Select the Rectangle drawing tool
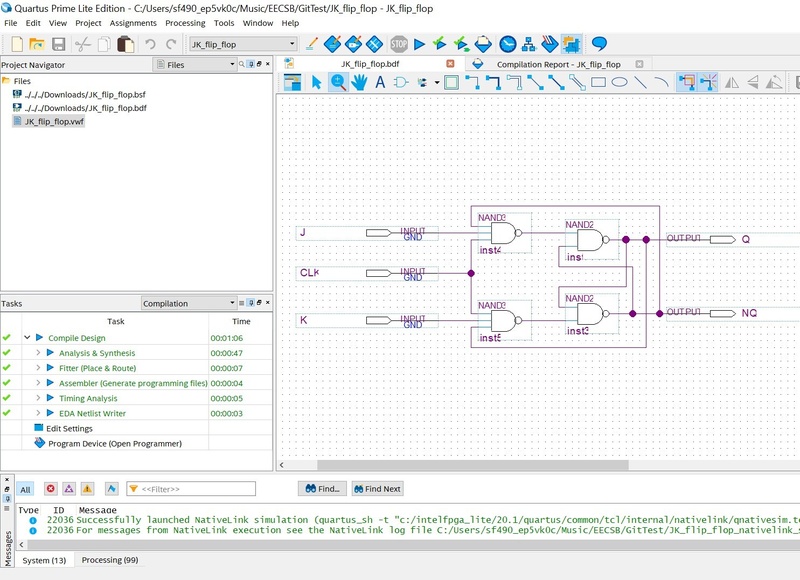 click(598, 83)
